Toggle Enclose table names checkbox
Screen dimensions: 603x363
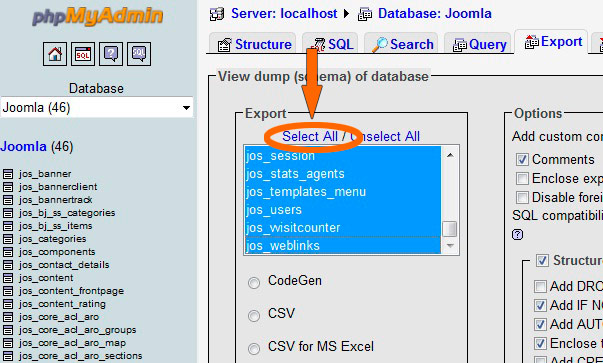[540, 343]
